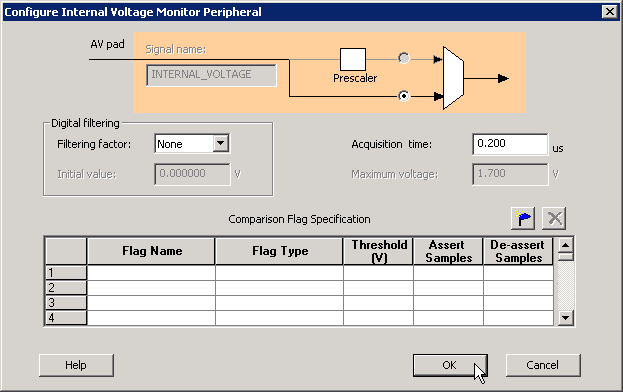Click the AV pad label
Viewport: 623px width, 392px height.
107,44
